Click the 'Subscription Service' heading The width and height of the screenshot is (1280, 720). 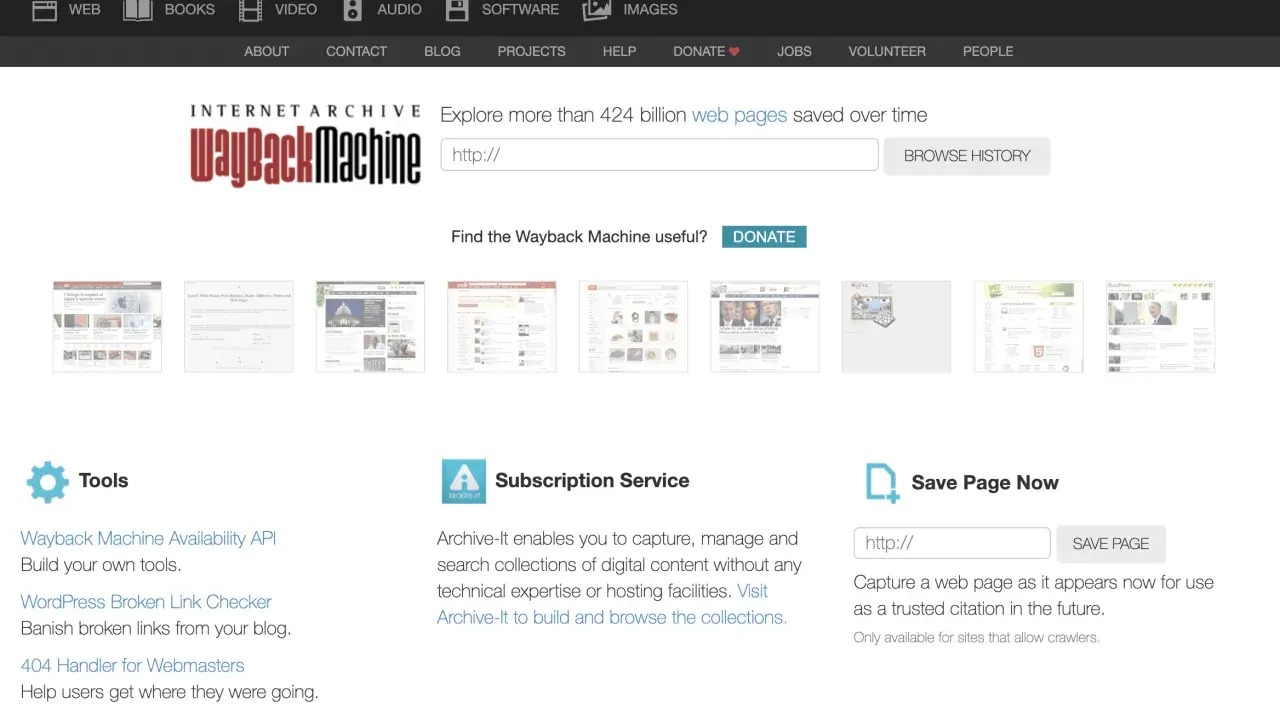[592, 481]
